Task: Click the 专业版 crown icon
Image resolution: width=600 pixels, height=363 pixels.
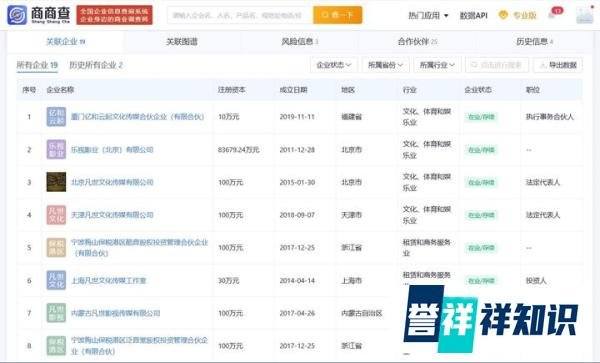Action: pos(503,15)
